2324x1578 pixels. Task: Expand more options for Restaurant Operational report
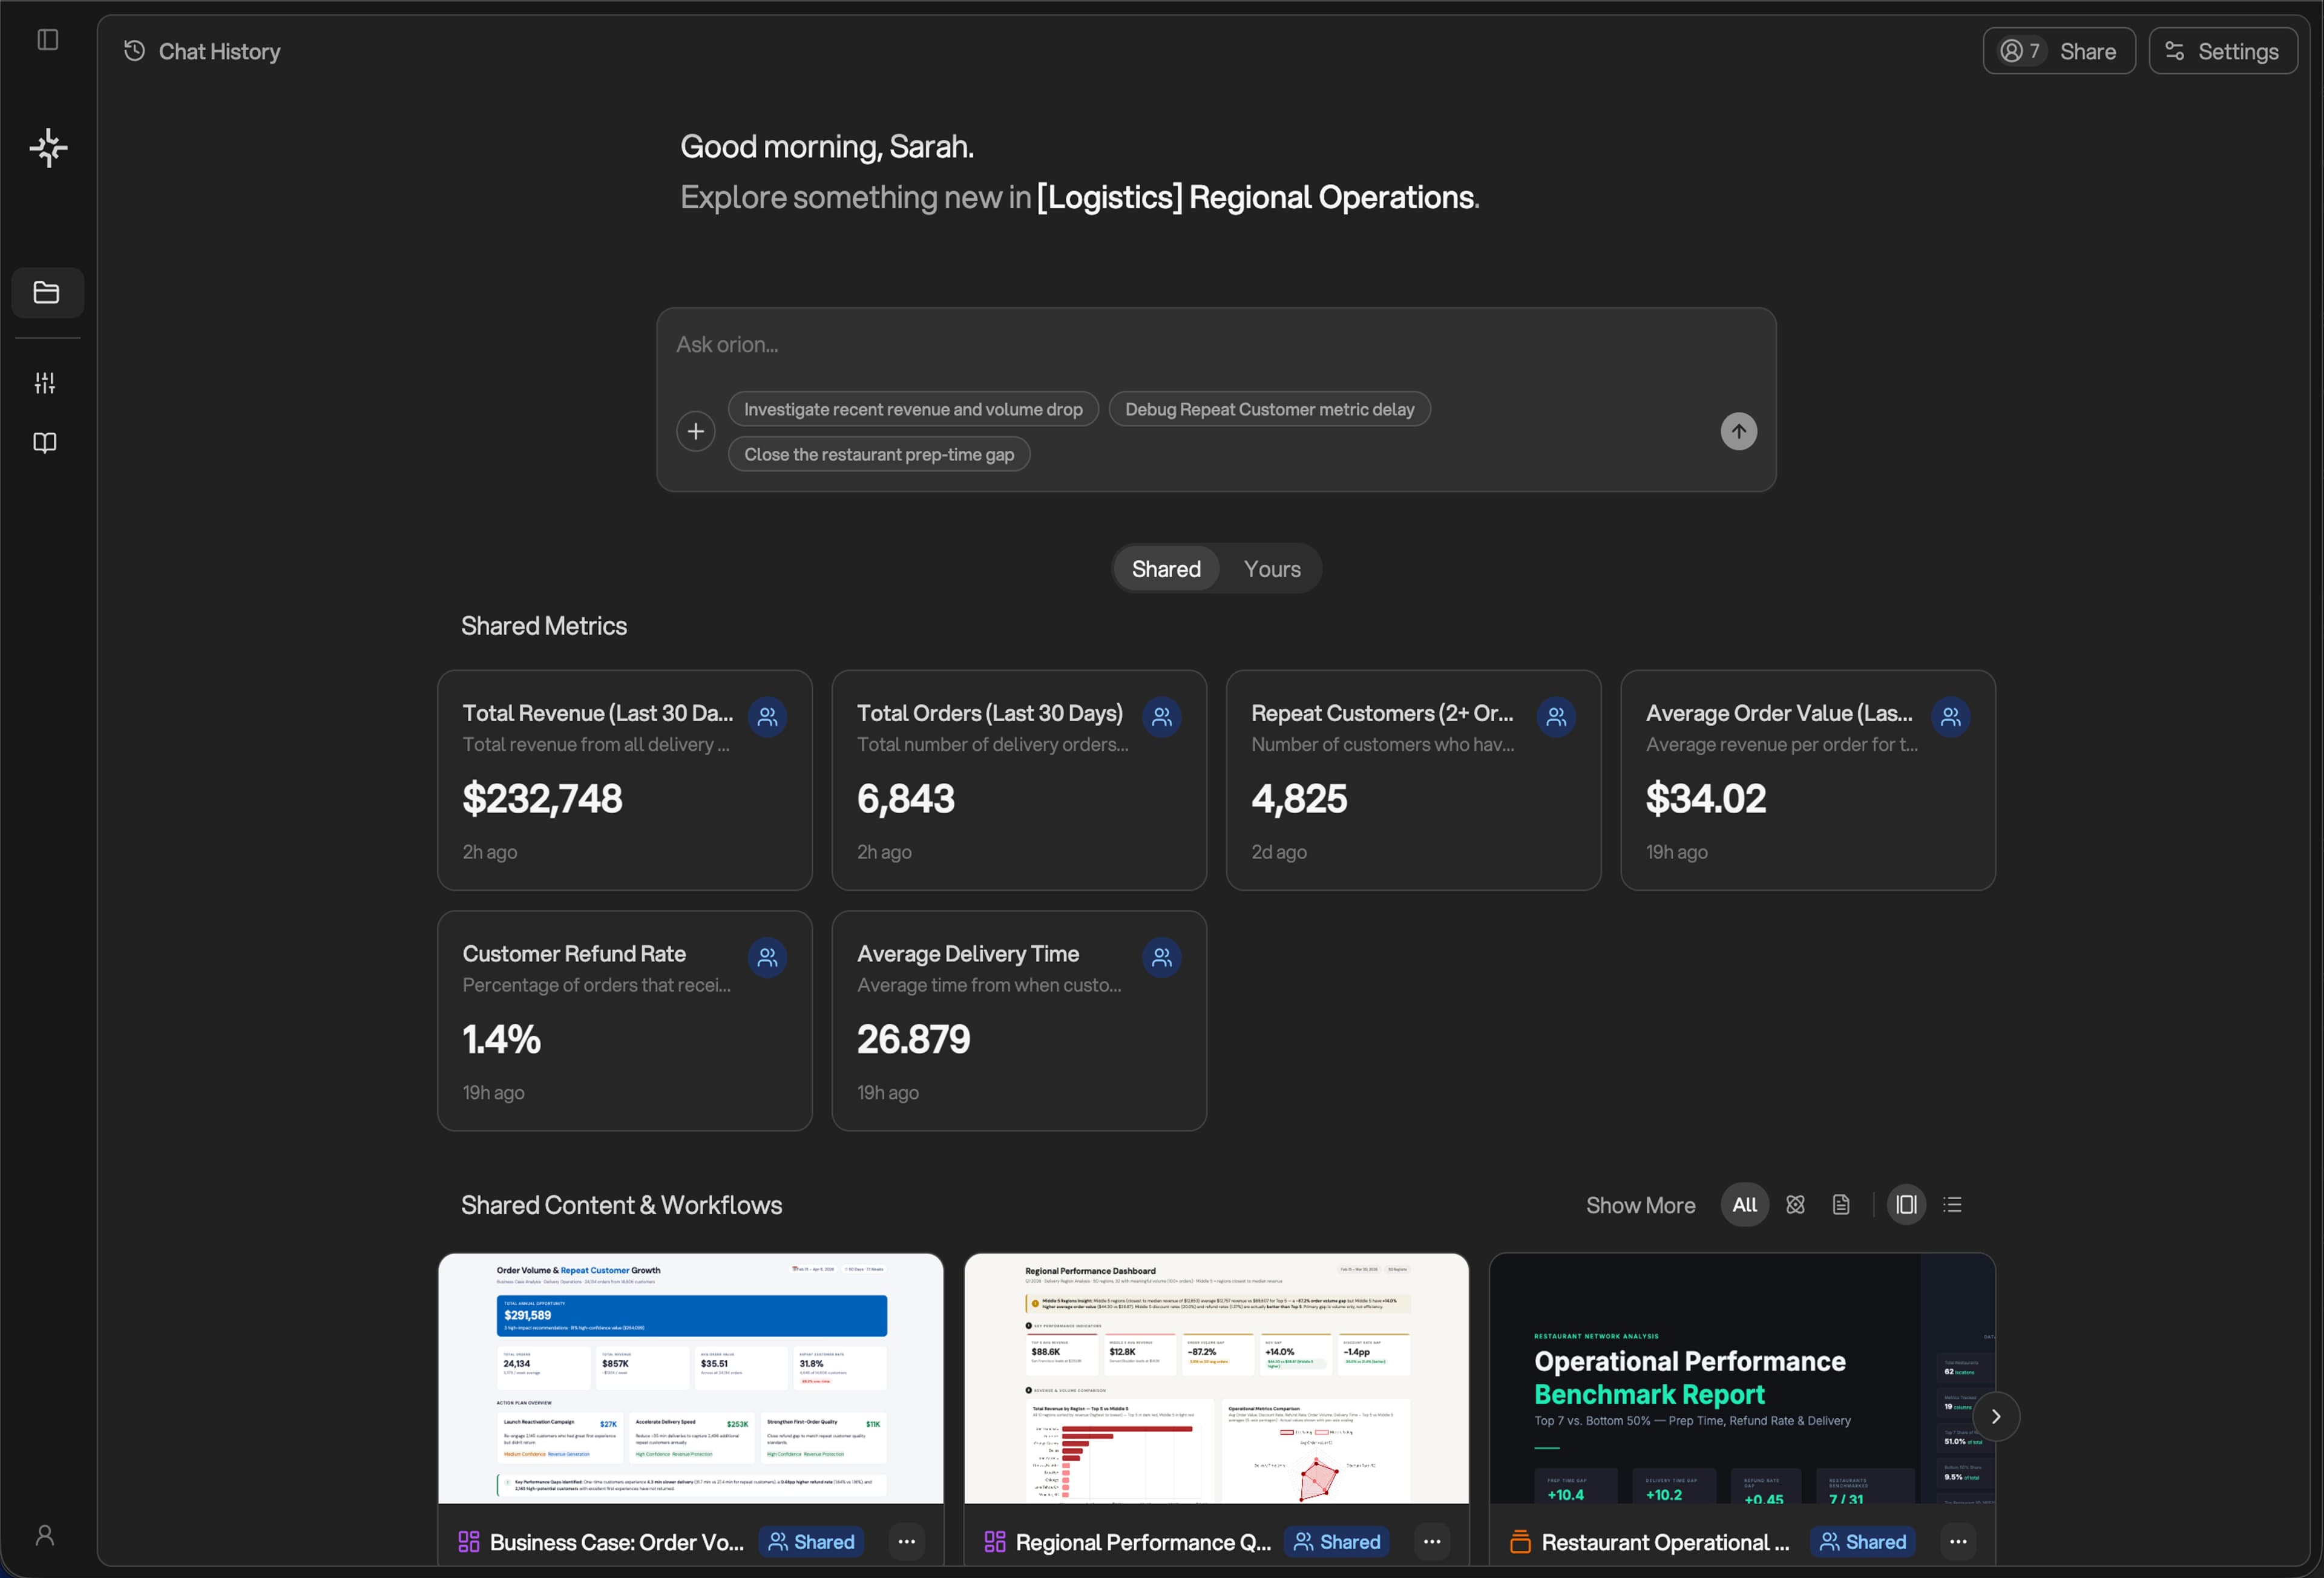pos(1957,1541)
